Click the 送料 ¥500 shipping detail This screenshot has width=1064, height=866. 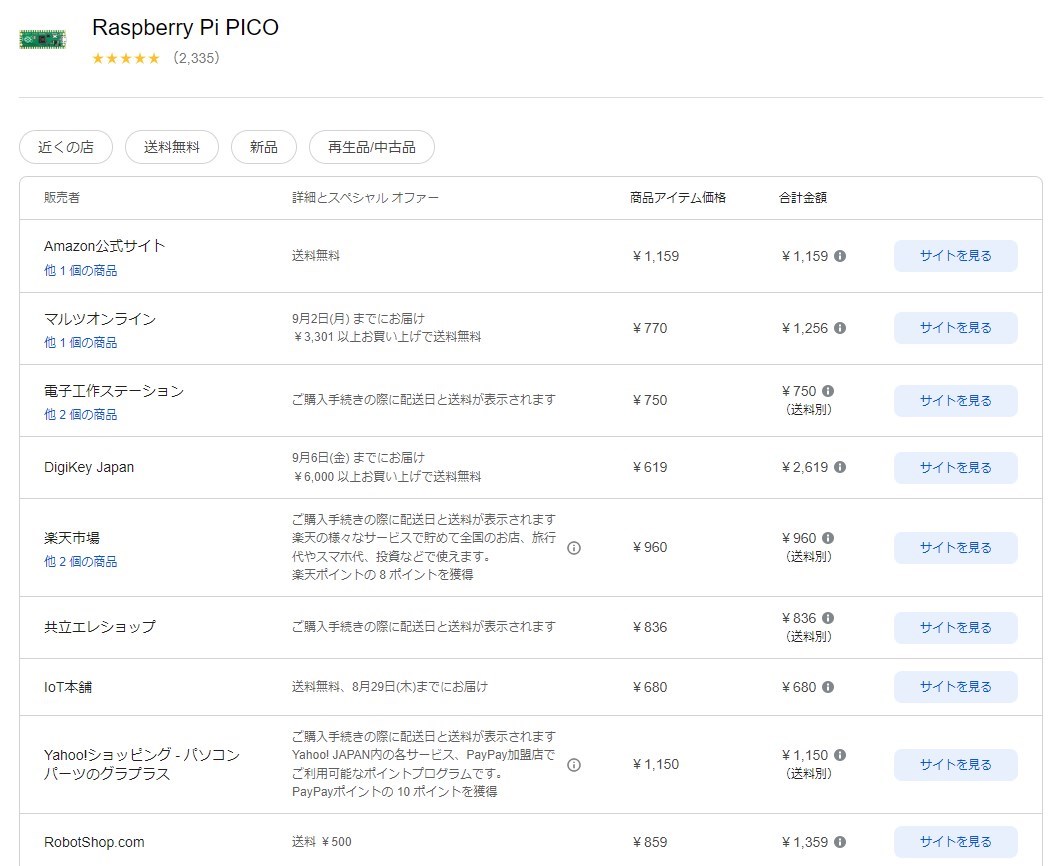[322, 842]
